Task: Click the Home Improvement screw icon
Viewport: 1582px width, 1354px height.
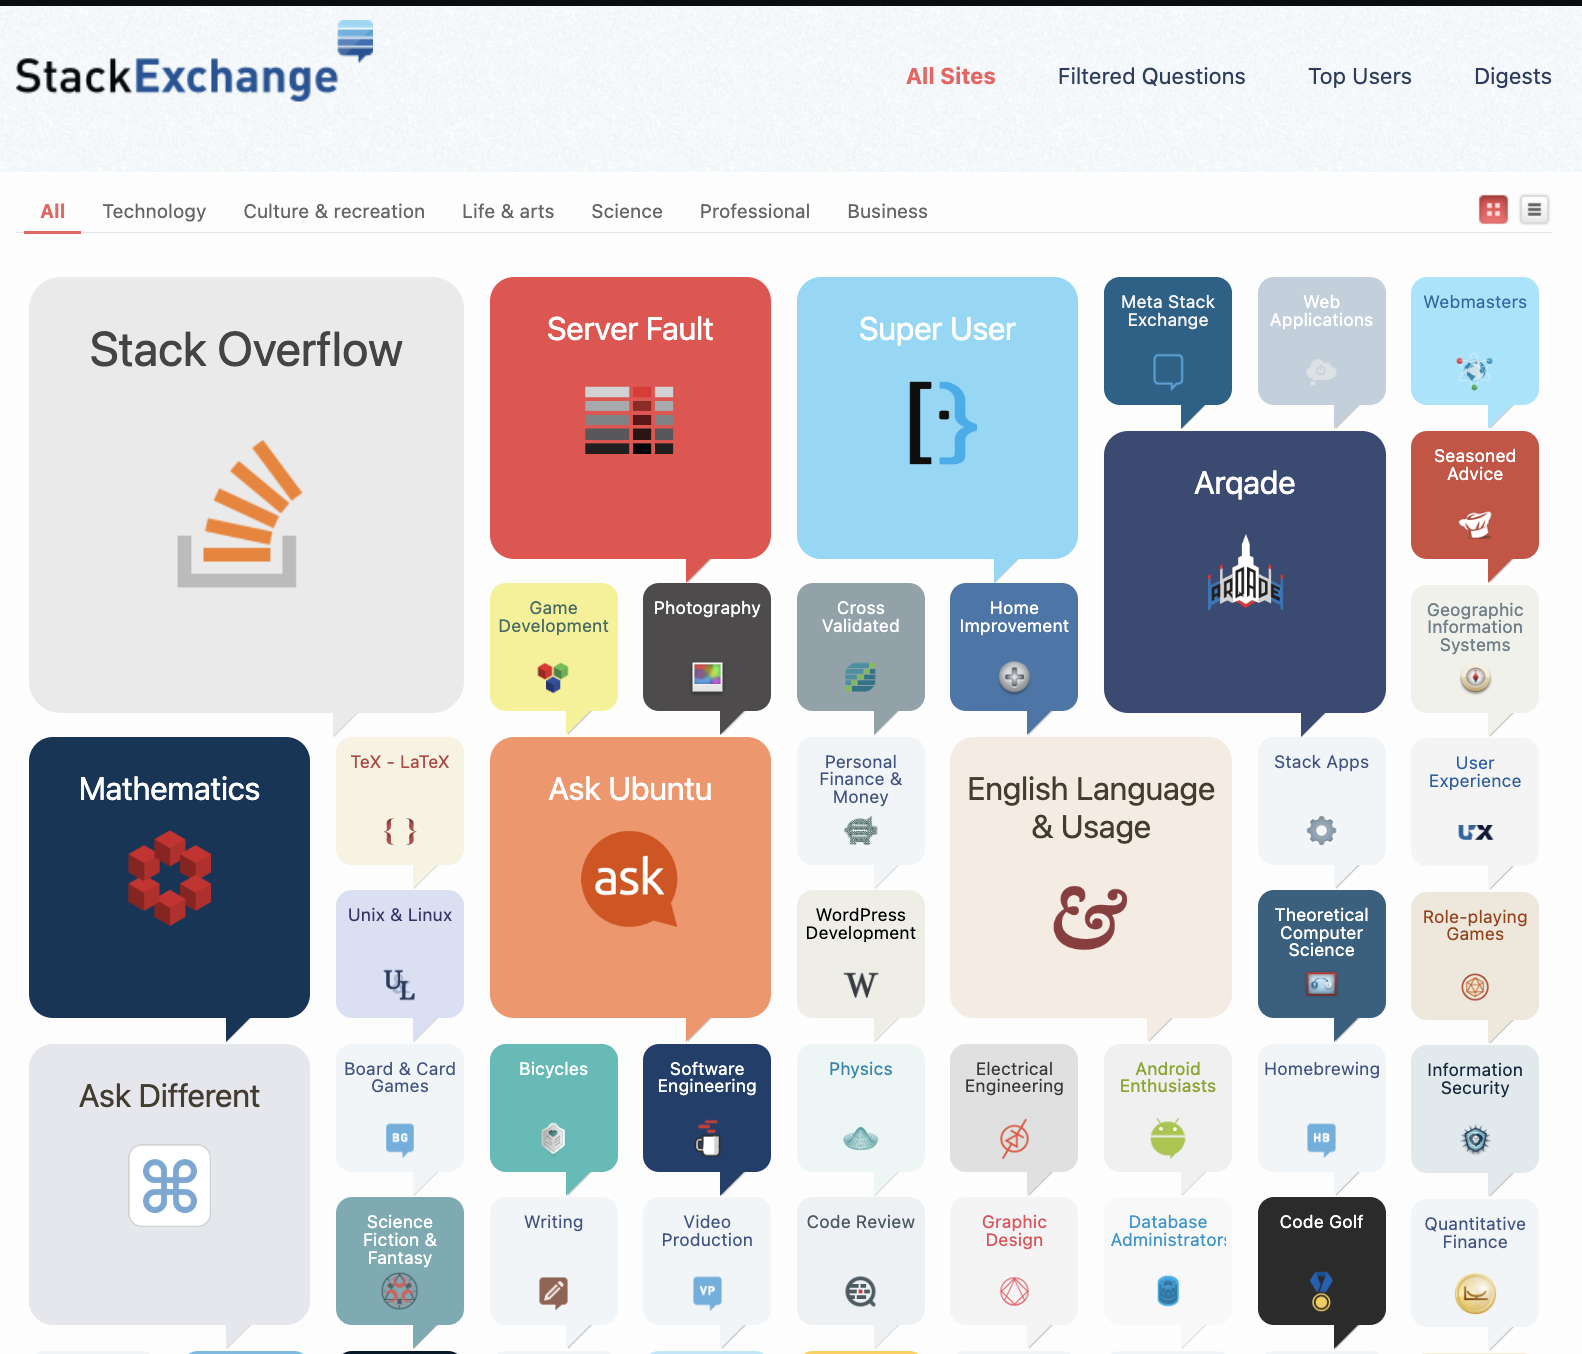Action: [x=1014, y=677]
